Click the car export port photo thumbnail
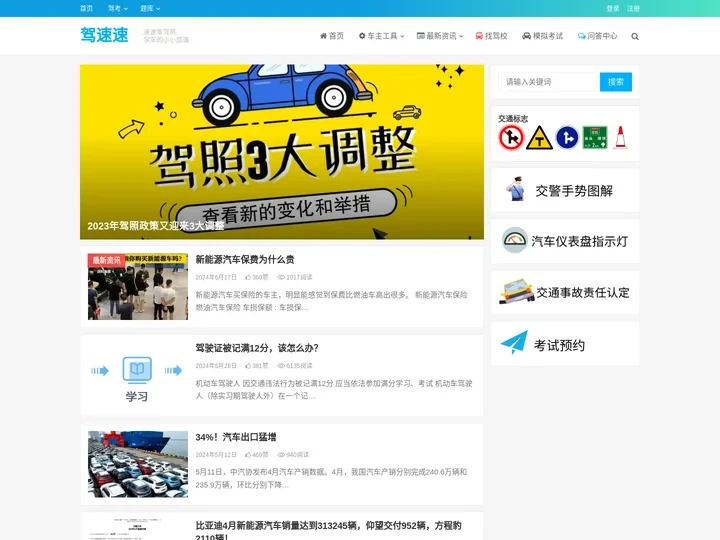Viewport: 720px width, 540px height. 138,464
